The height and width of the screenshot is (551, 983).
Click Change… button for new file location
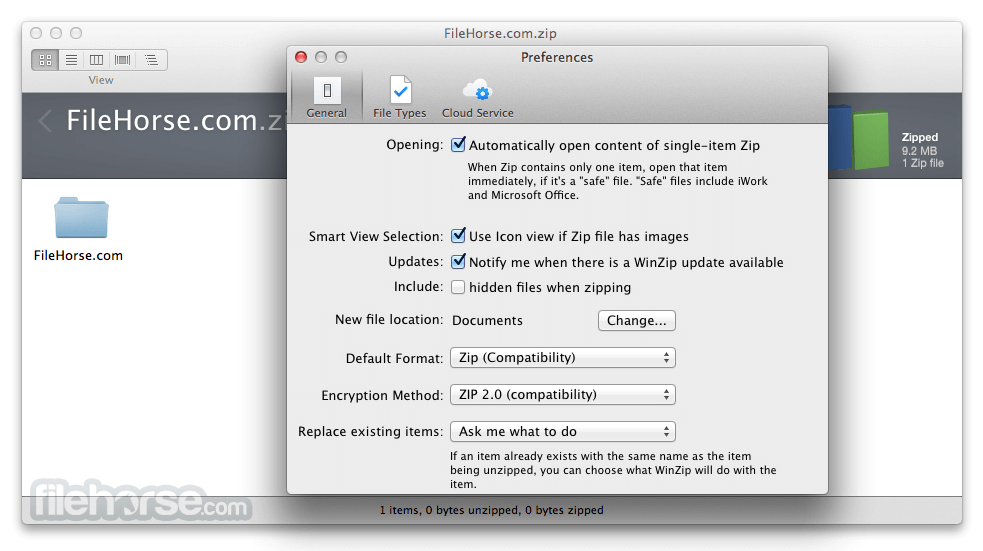coord(636,320)
